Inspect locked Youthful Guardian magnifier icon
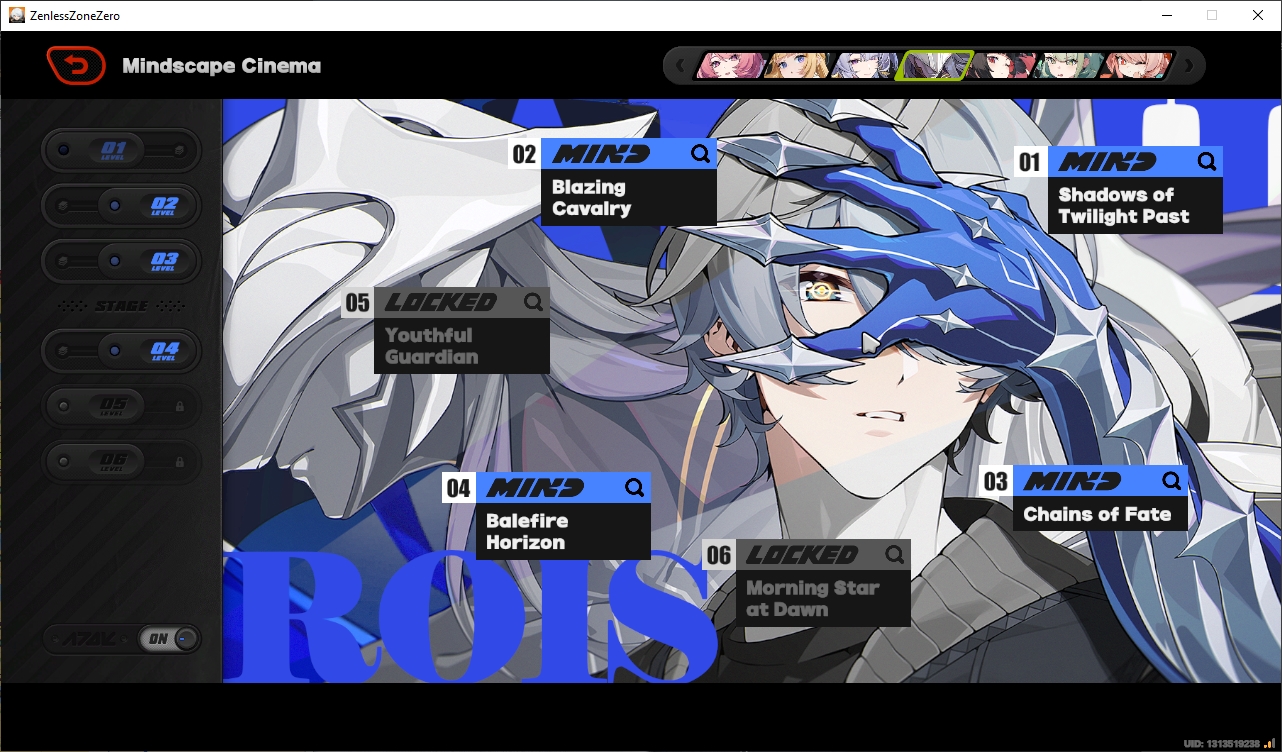The image size is (1282, 752). point(534,302)
